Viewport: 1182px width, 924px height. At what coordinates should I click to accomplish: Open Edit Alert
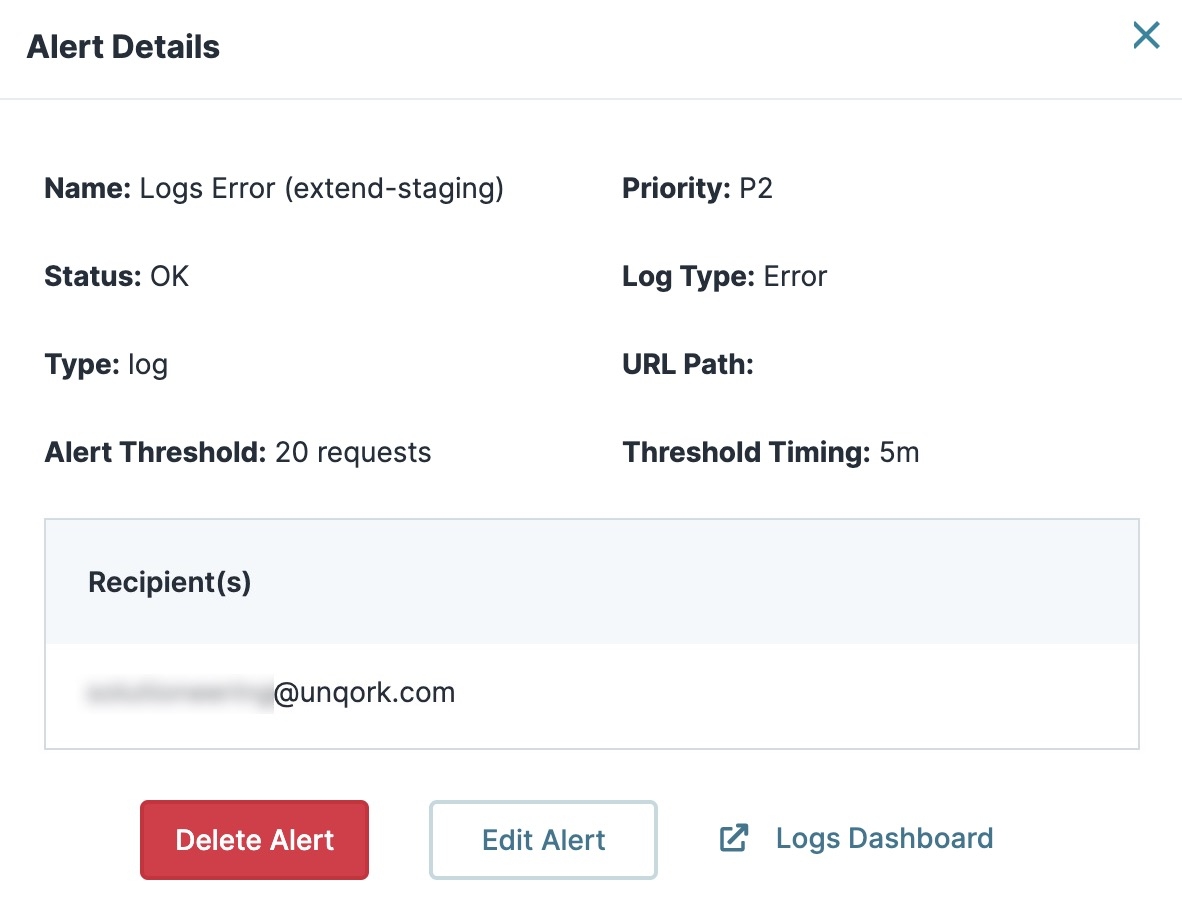[543, 840]
